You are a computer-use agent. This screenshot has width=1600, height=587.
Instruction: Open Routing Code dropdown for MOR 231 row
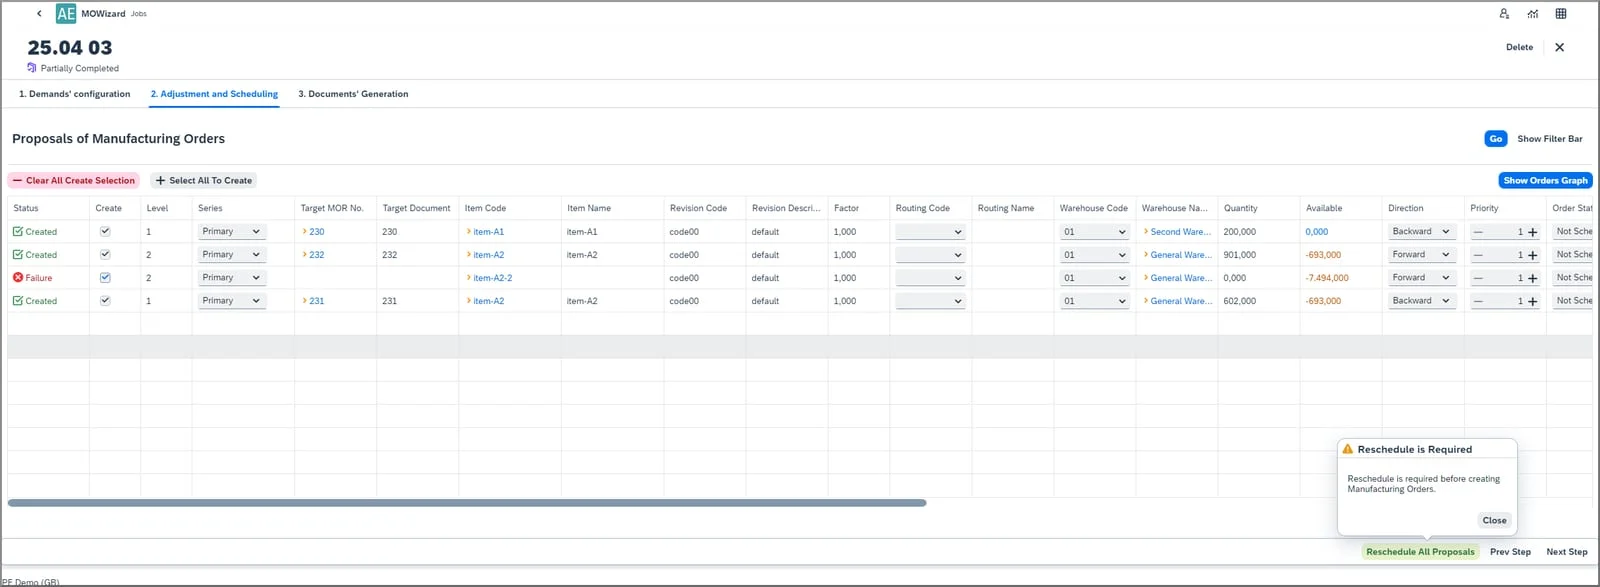coord(930,301)
